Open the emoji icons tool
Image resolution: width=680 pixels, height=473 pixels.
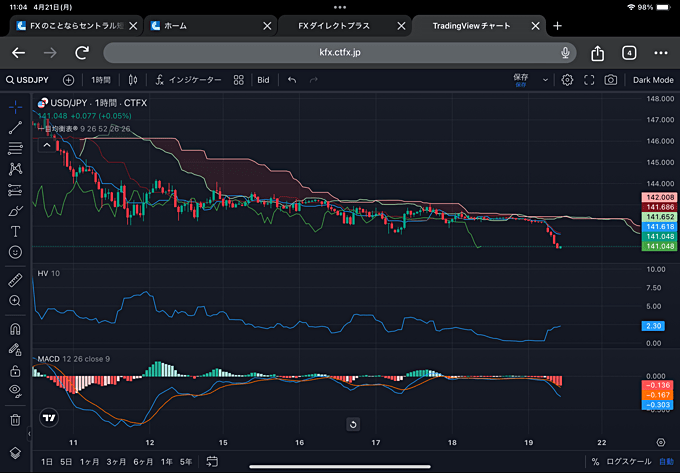15,252
